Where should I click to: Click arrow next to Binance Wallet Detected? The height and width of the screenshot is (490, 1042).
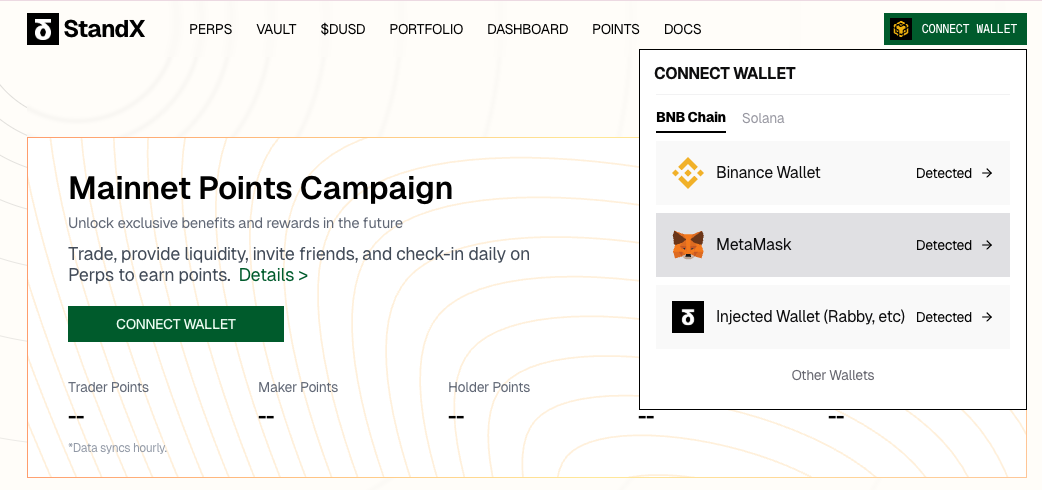pos(987,173)
